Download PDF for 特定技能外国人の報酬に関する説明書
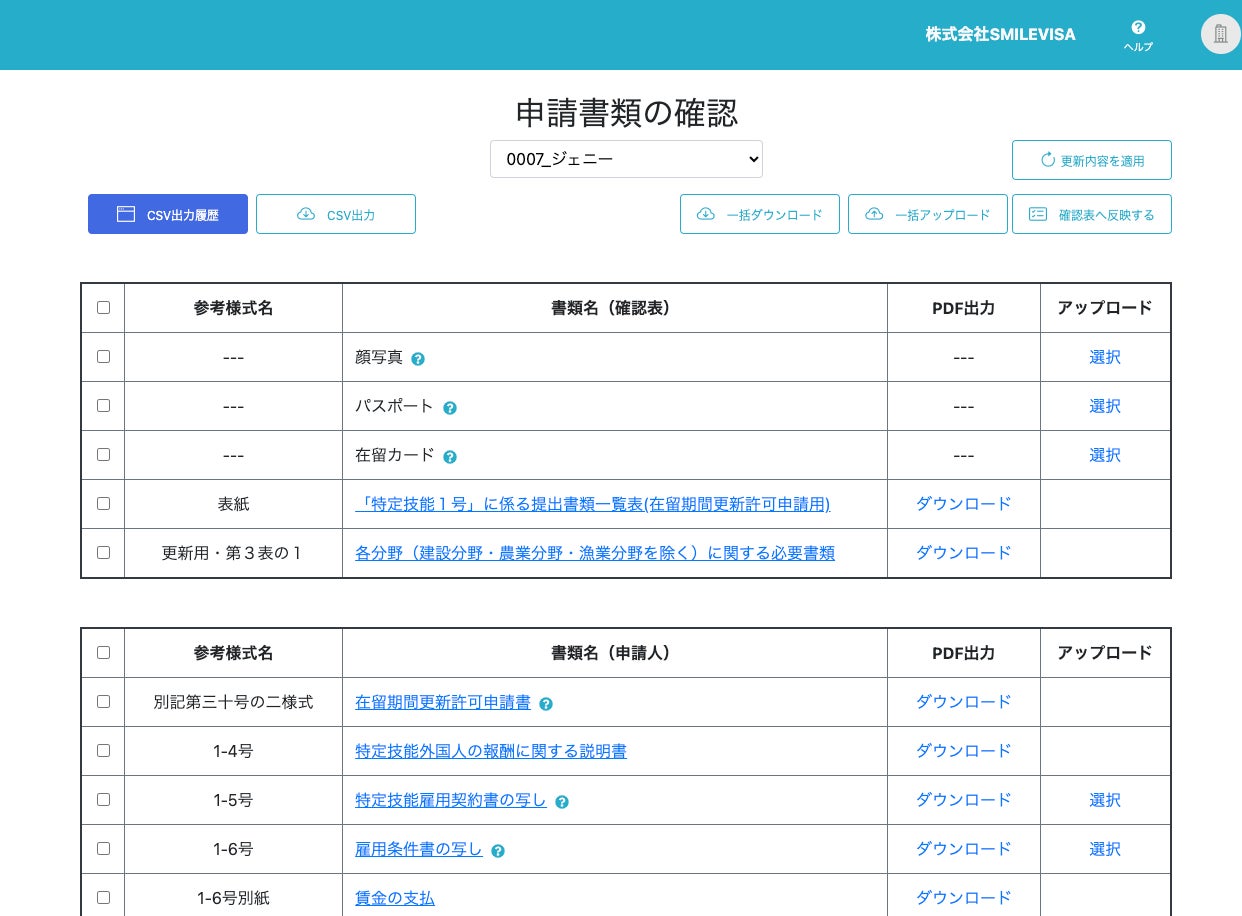 (963, 751)
